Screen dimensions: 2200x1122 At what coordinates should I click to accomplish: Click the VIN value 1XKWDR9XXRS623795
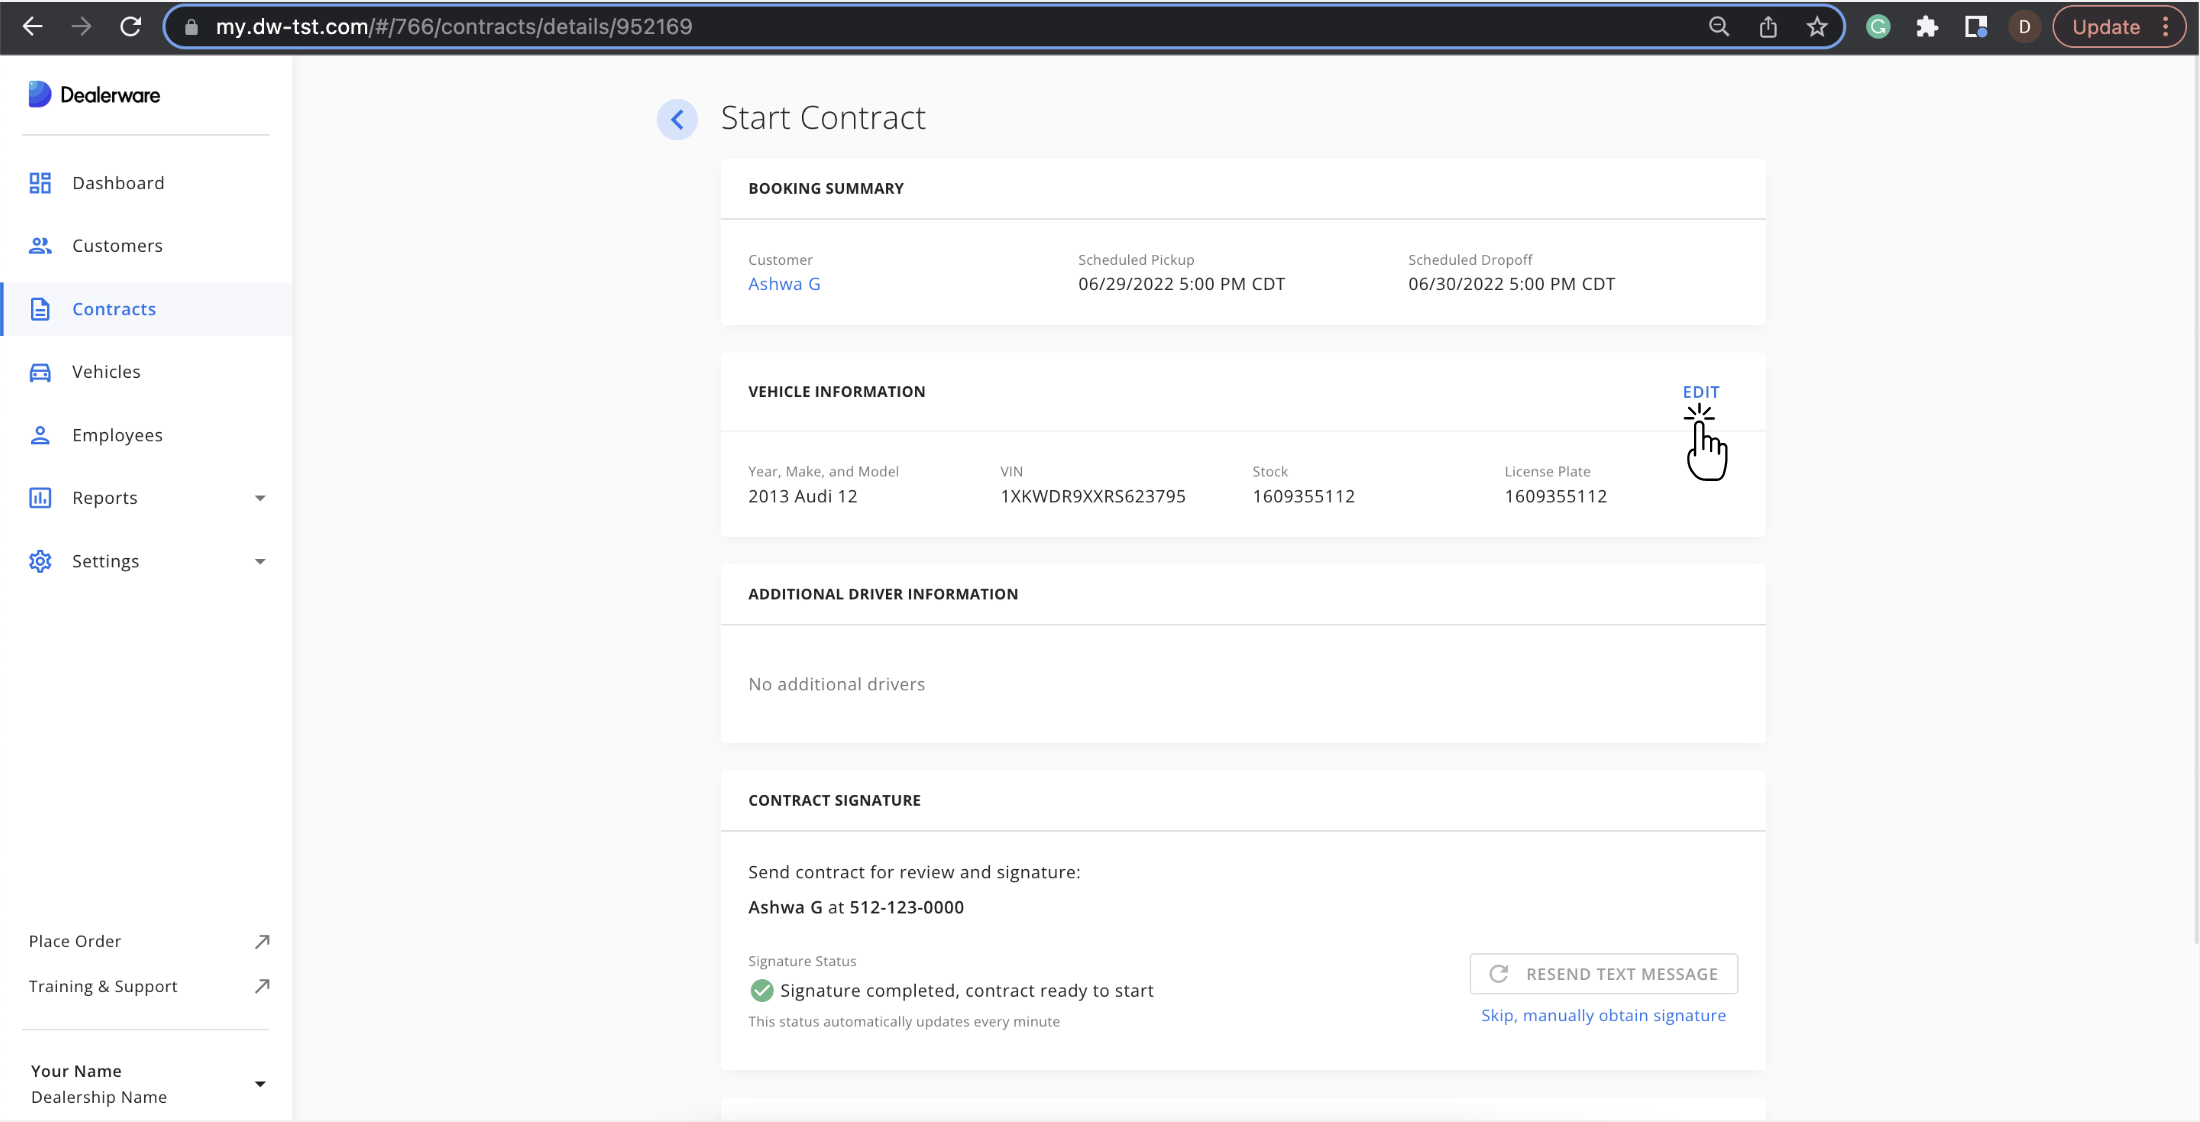point(1093,496)
